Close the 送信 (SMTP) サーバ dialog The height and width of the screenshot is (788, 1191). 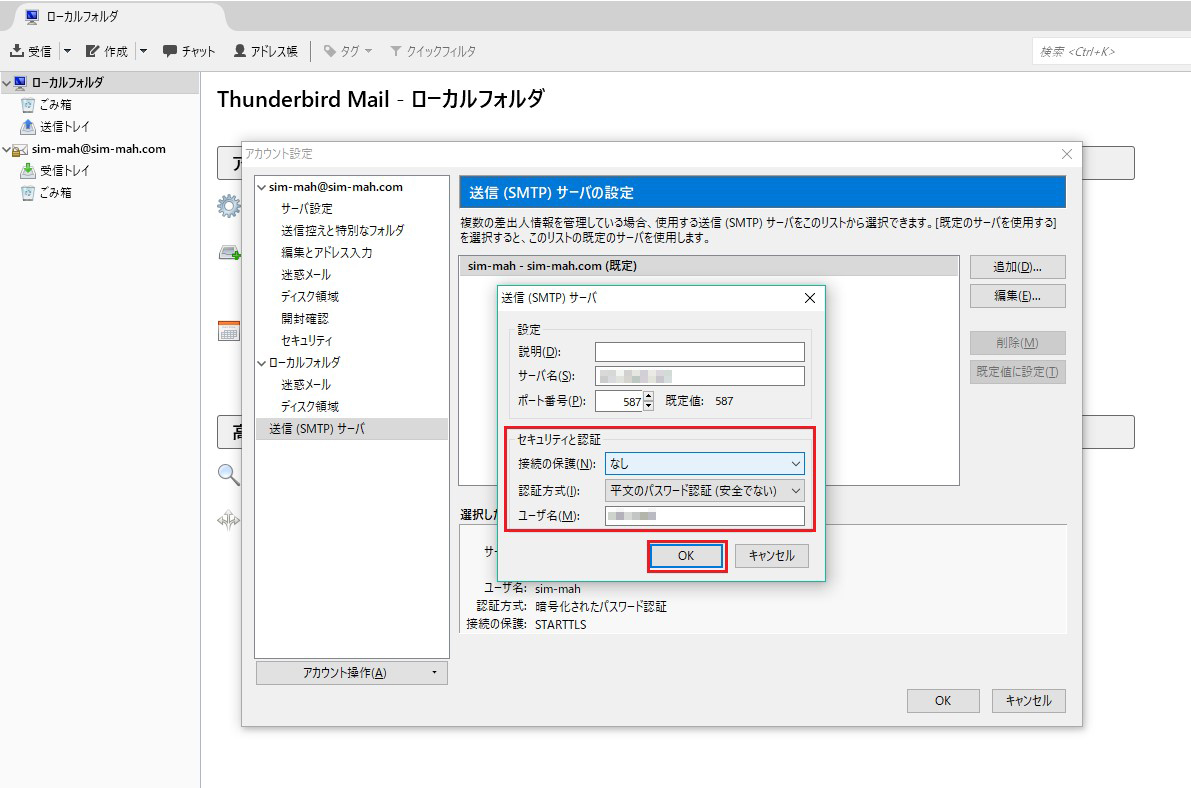click(x=810, y=299)
